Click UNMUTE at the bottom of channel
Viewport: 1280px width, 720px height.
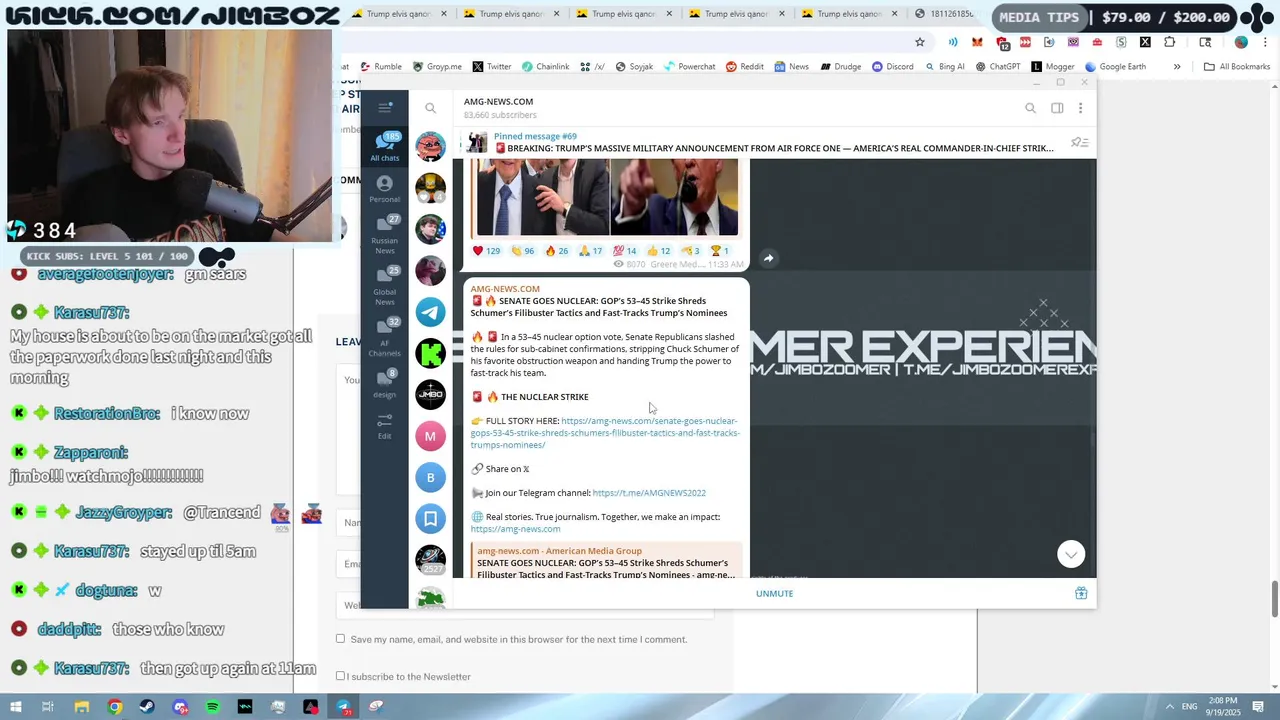pyautogui.click(x=774, y=594)
